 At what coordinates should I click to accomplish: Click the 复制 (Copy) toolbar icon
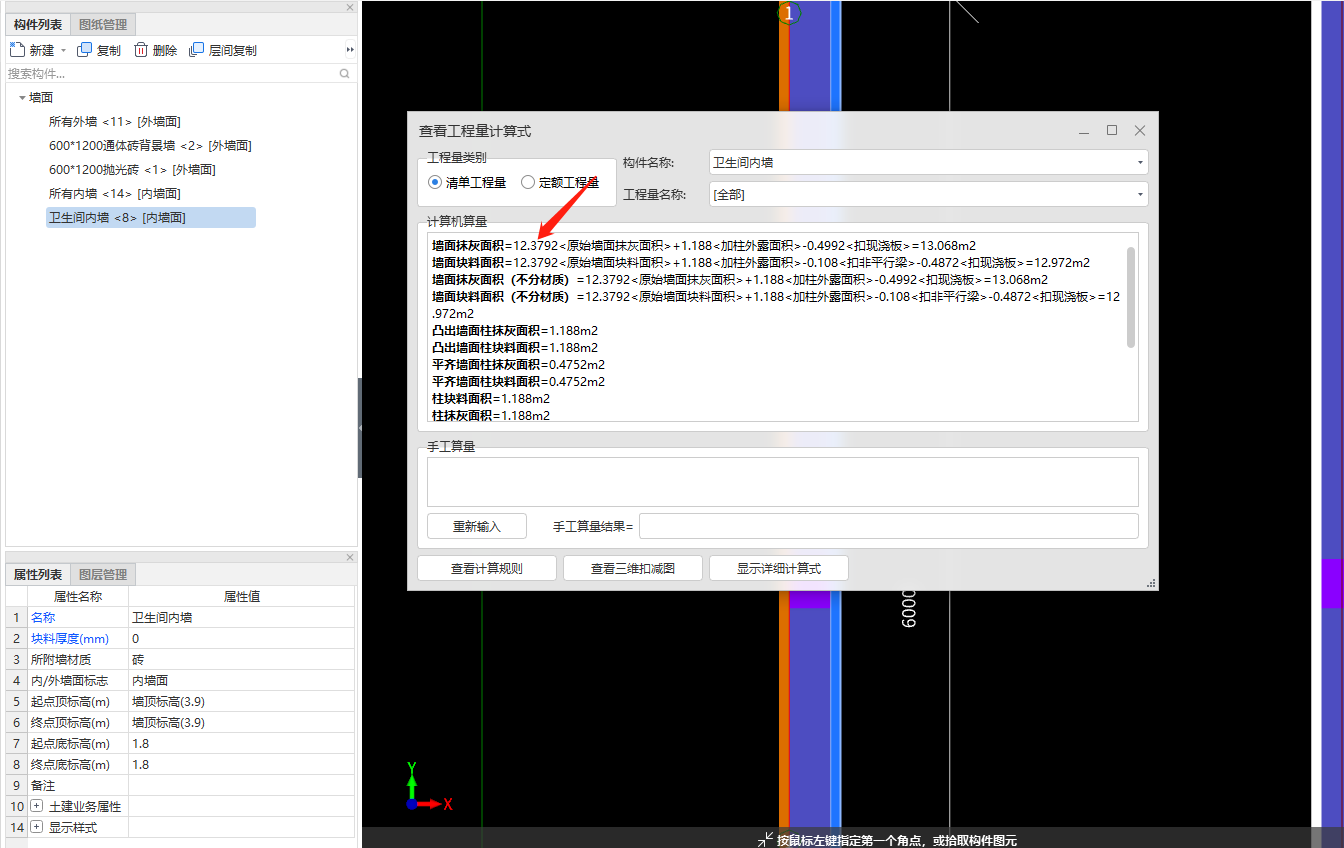point(85,50)
